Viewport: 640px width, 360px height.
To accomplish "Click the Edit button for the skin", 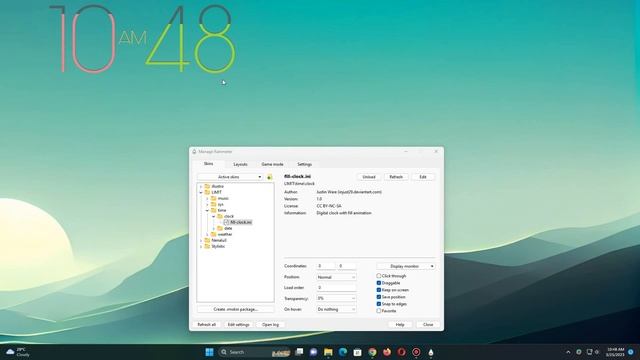I will tap(423, 177).
